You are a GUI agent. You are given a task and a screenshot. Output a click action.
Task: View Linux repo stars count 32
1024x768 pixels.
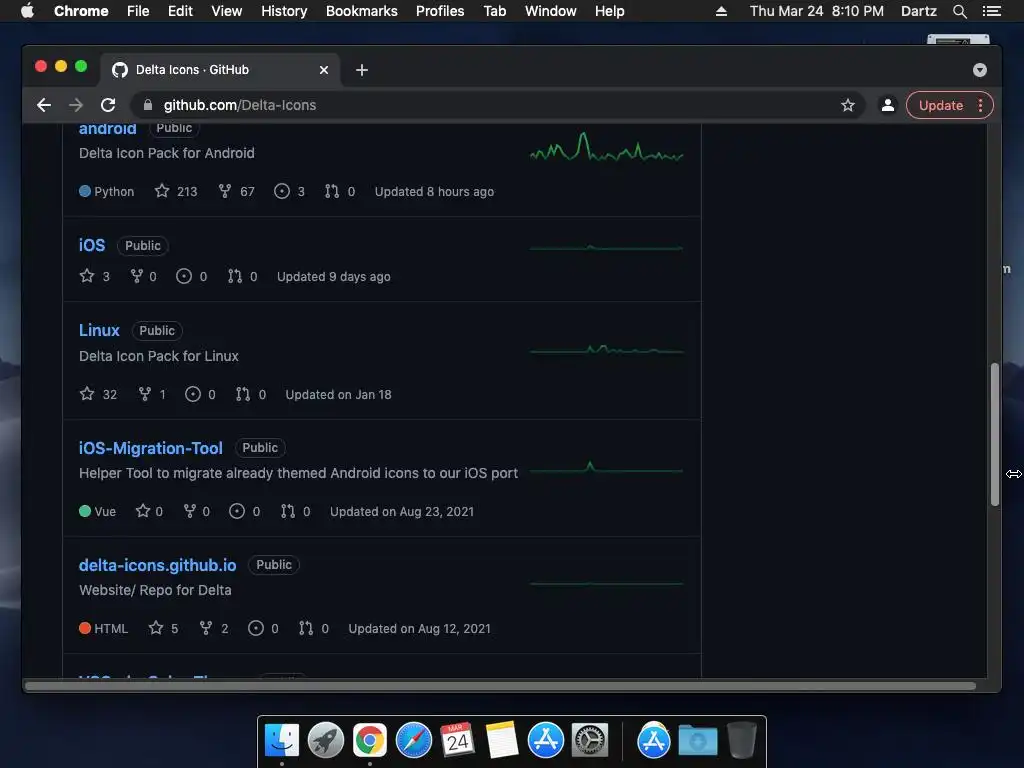98,394
